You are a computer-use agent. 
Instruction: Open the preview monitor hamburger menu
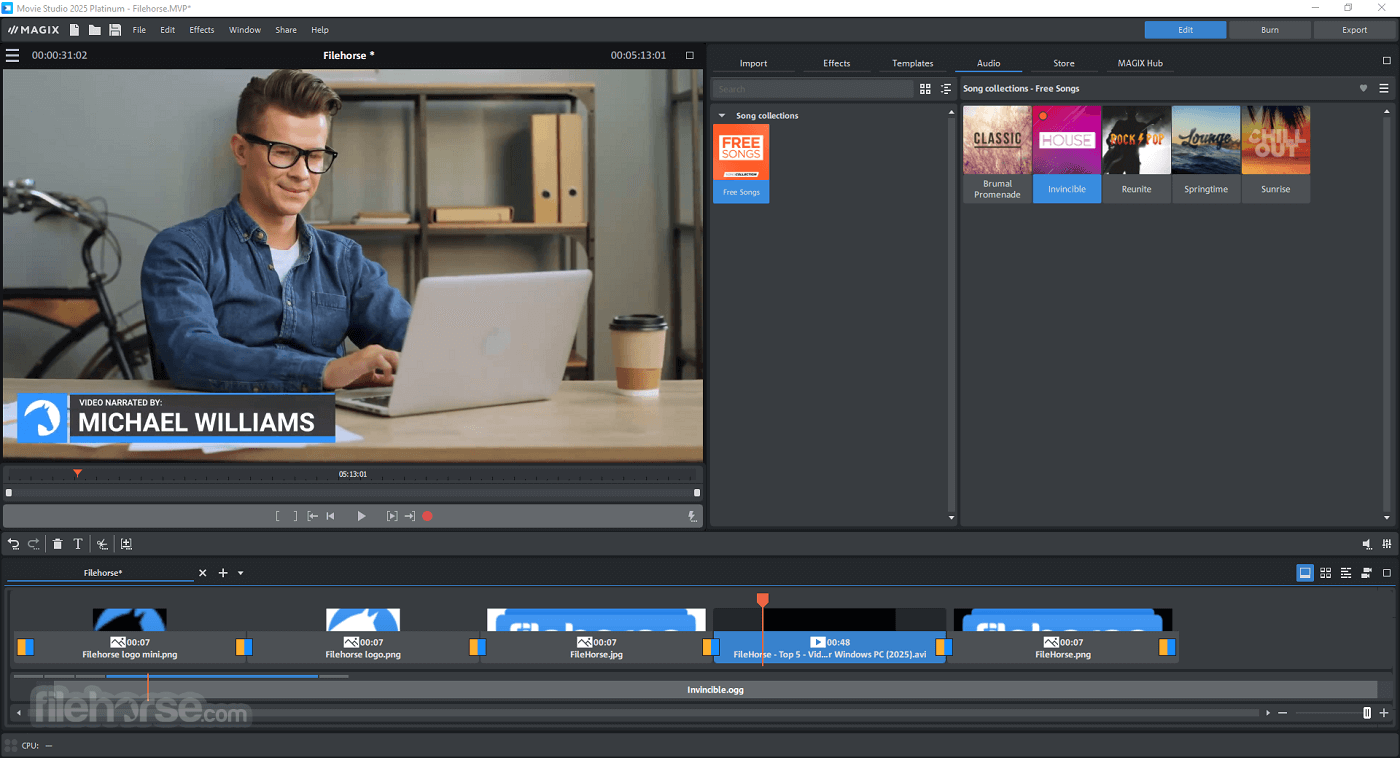[x=12, y=55]
